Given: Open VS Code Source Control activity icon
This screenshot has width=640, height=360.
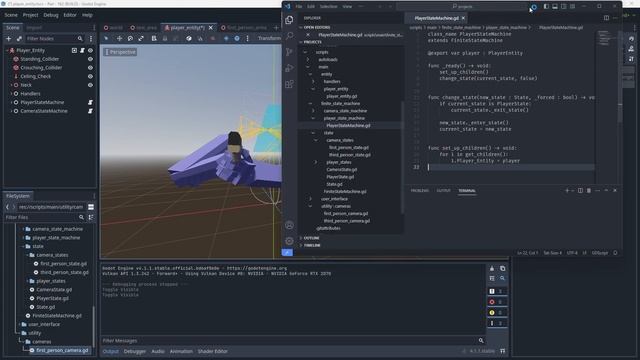Looking at the screenshot, I should click(289, 52).
